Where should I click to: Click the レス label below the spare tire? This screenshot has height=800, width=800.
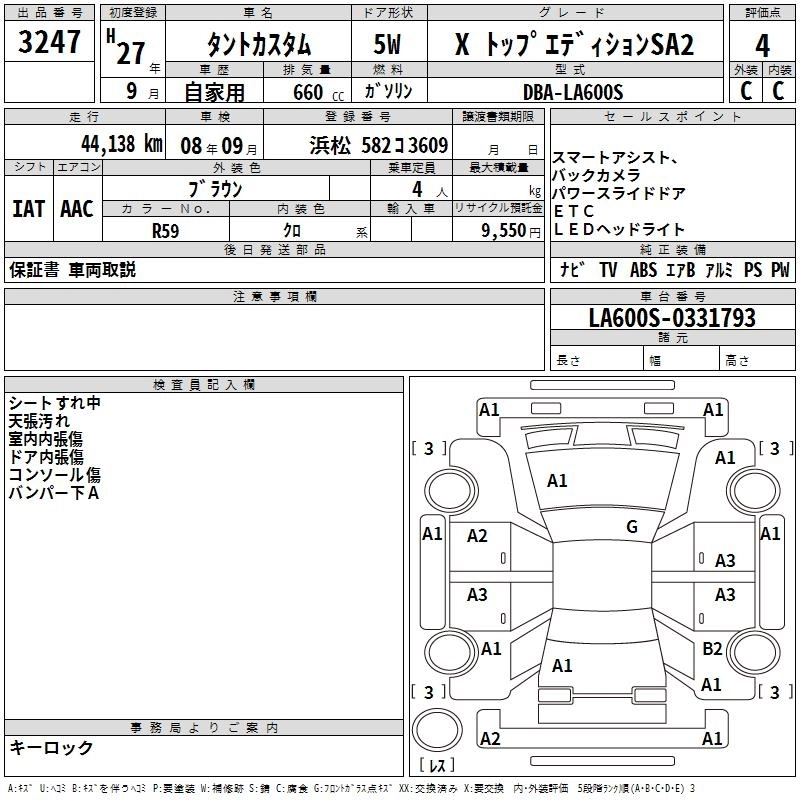(436, 765)
